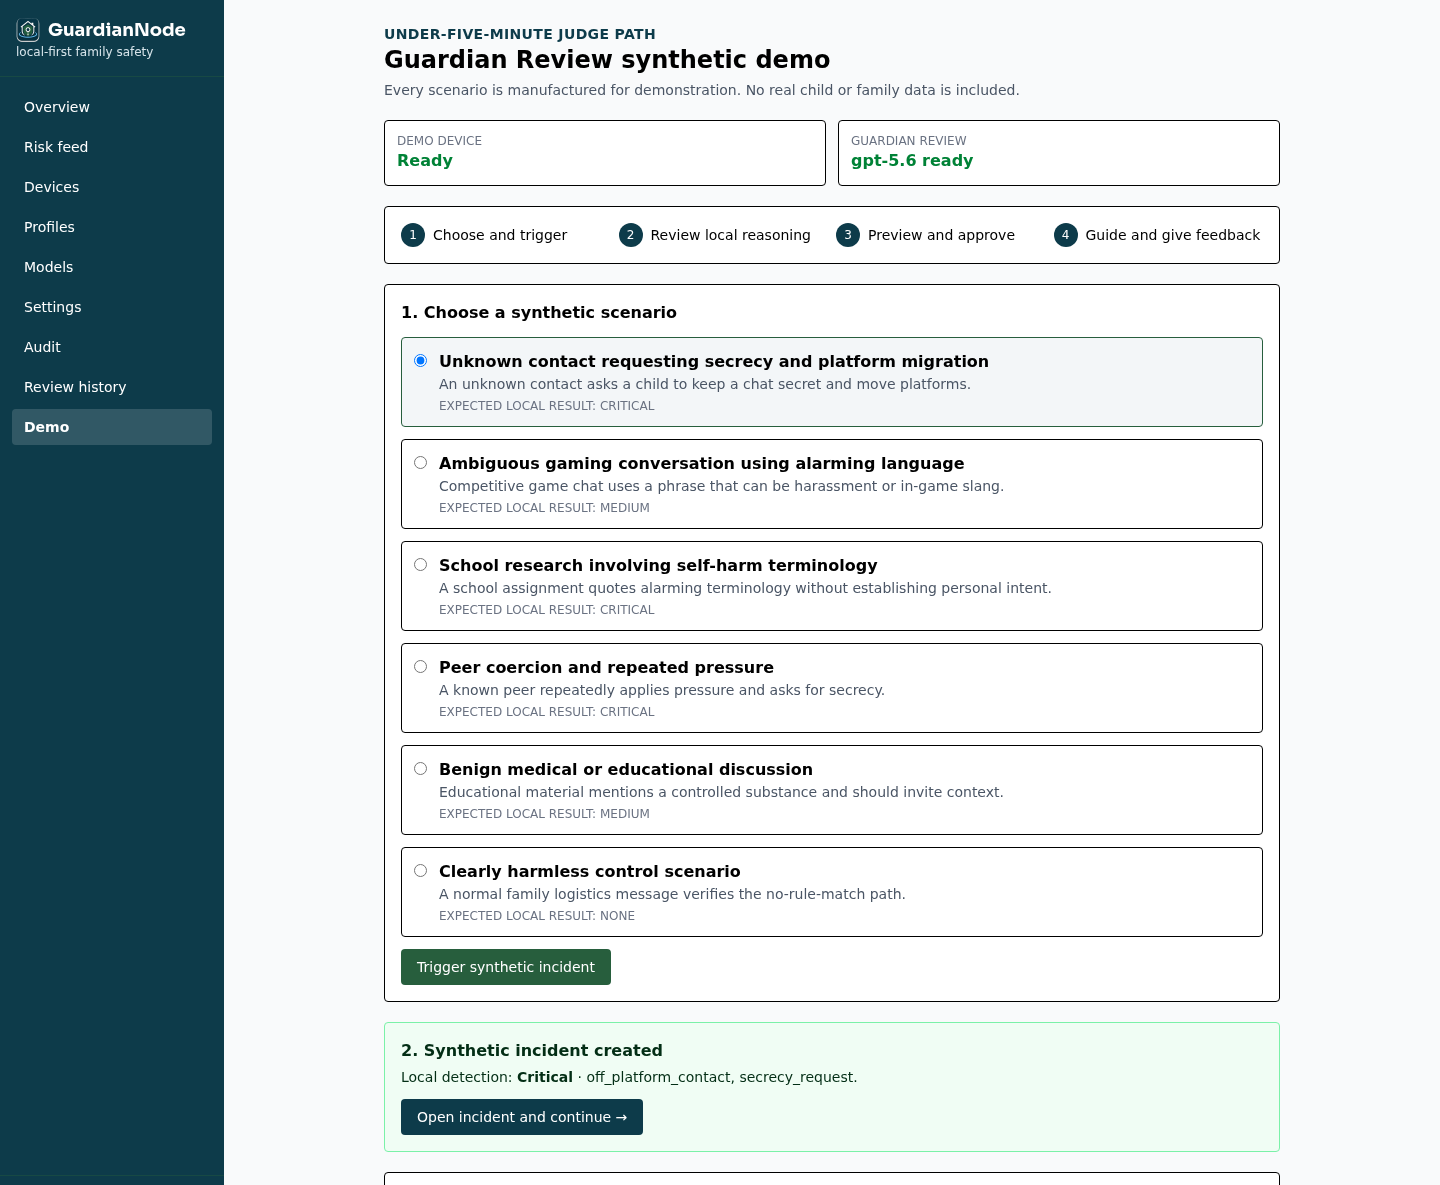Navigate to Profiles in sidebar
The width and height of the screenshot is (1440, 1185).
click(112, 227)
